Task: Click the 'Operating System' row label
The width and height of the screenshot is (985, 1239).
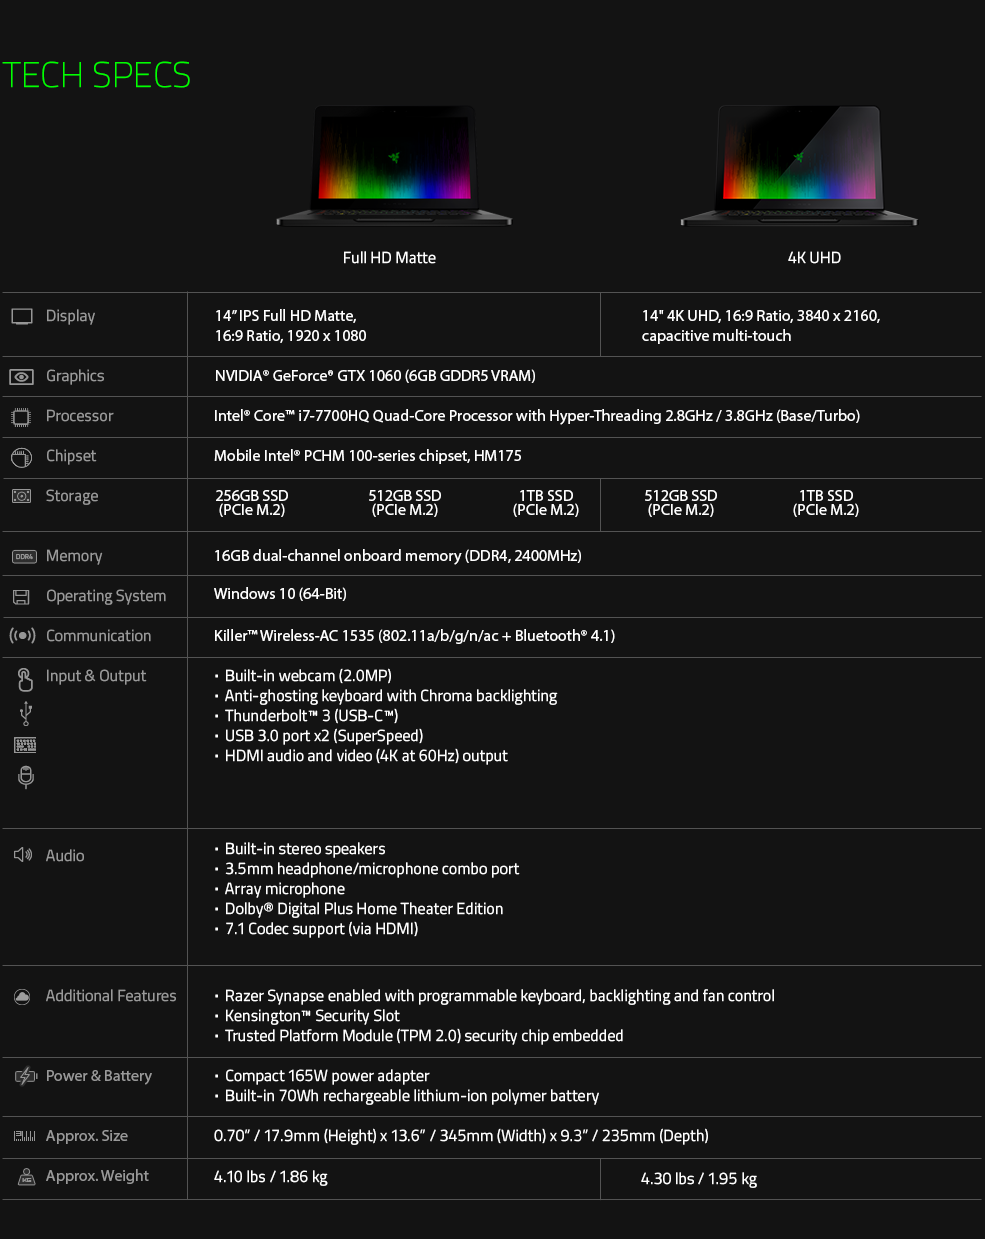Action: click(106, 596)
